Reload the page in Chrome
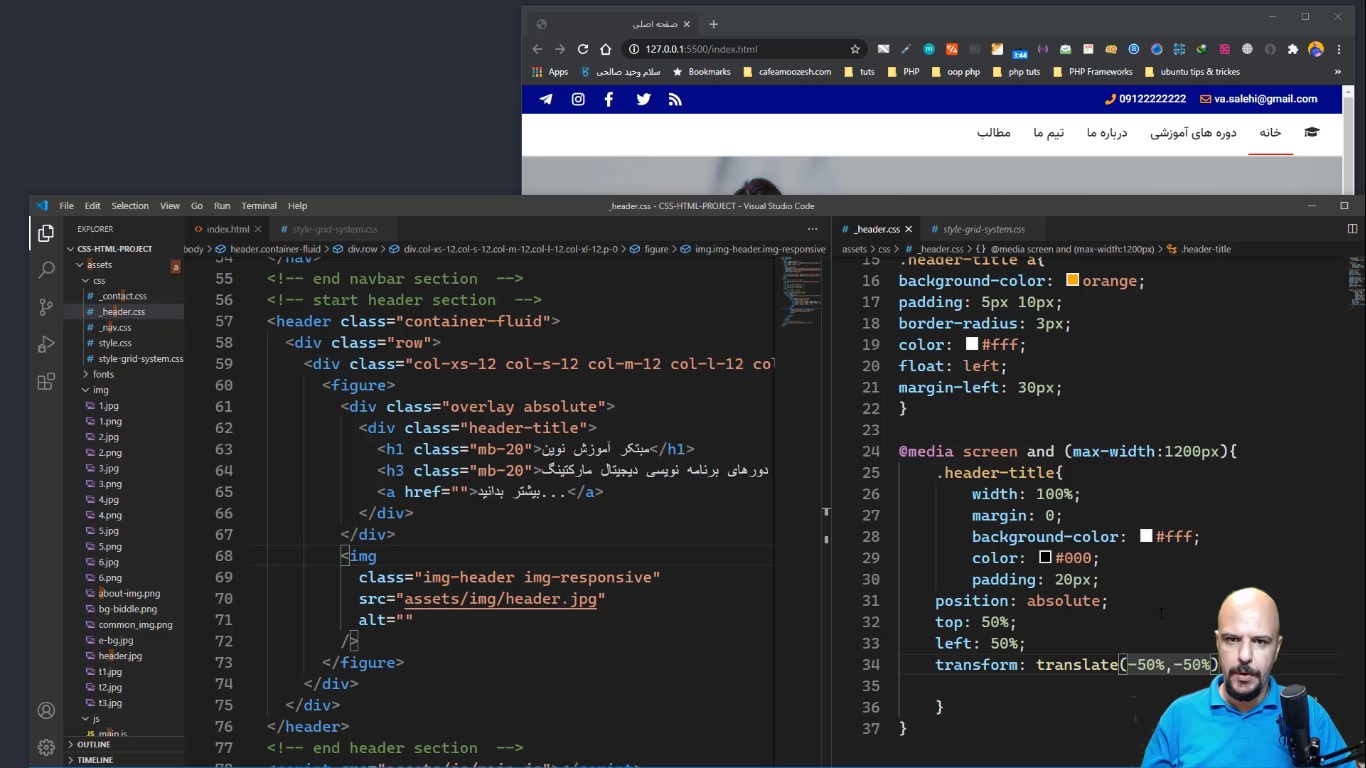Viewport: 1366px width, 768px height. click(x=583, y=49)
